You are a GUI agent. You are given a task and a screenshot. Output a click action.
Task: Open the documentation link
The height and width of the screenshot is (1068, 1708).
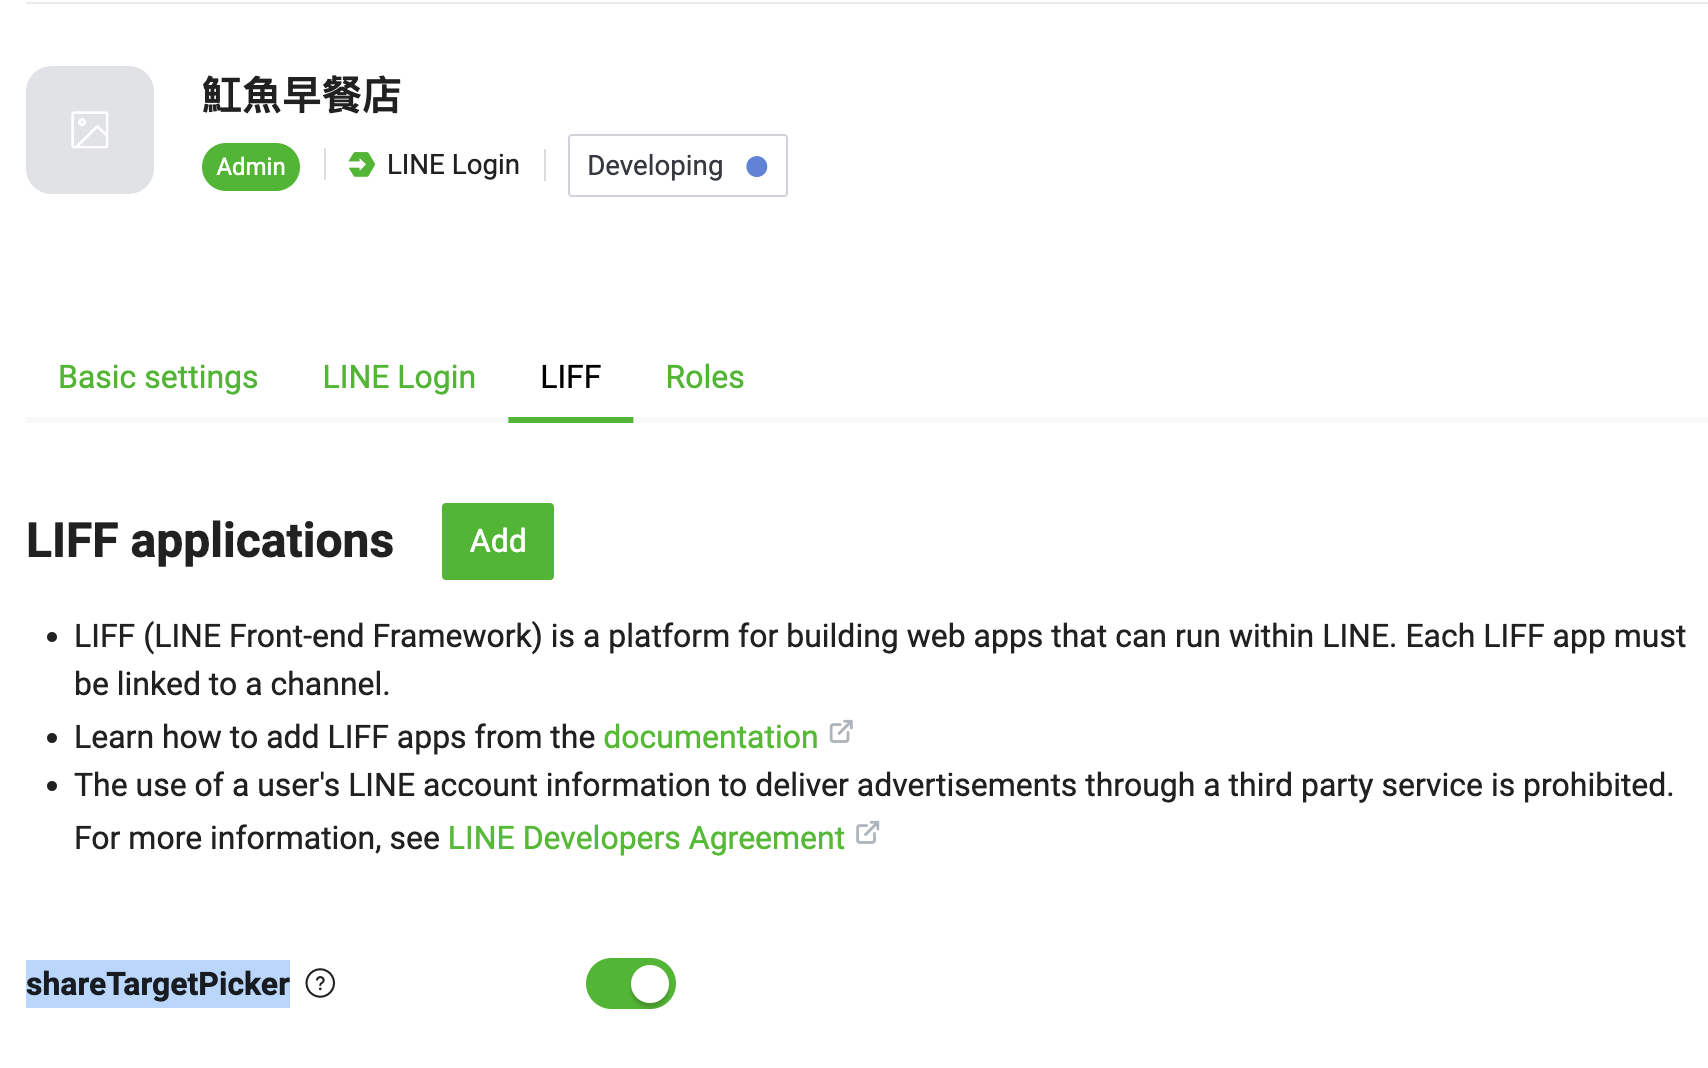click(711, 737)
